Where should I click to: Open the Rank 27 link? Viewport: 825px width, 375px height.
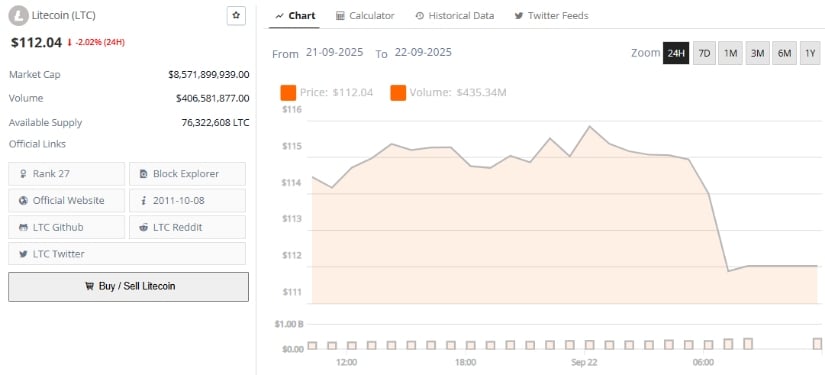(67, 174)
